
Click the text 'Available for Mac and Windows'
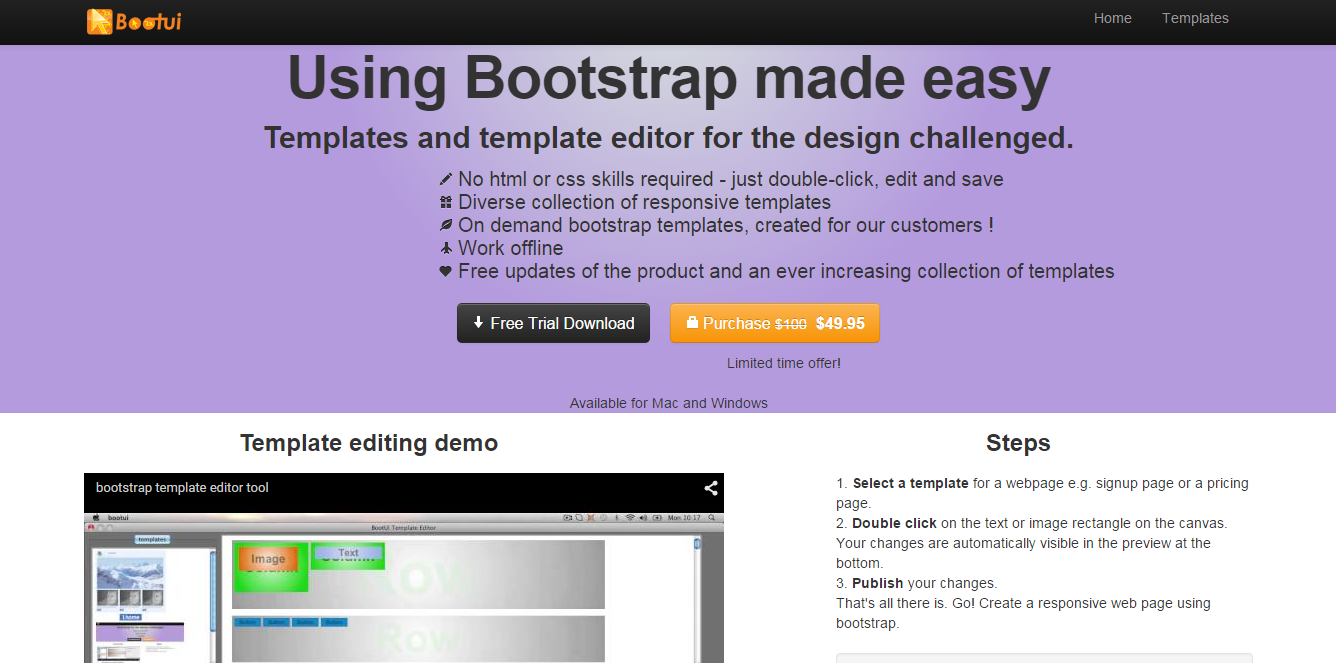669,403
